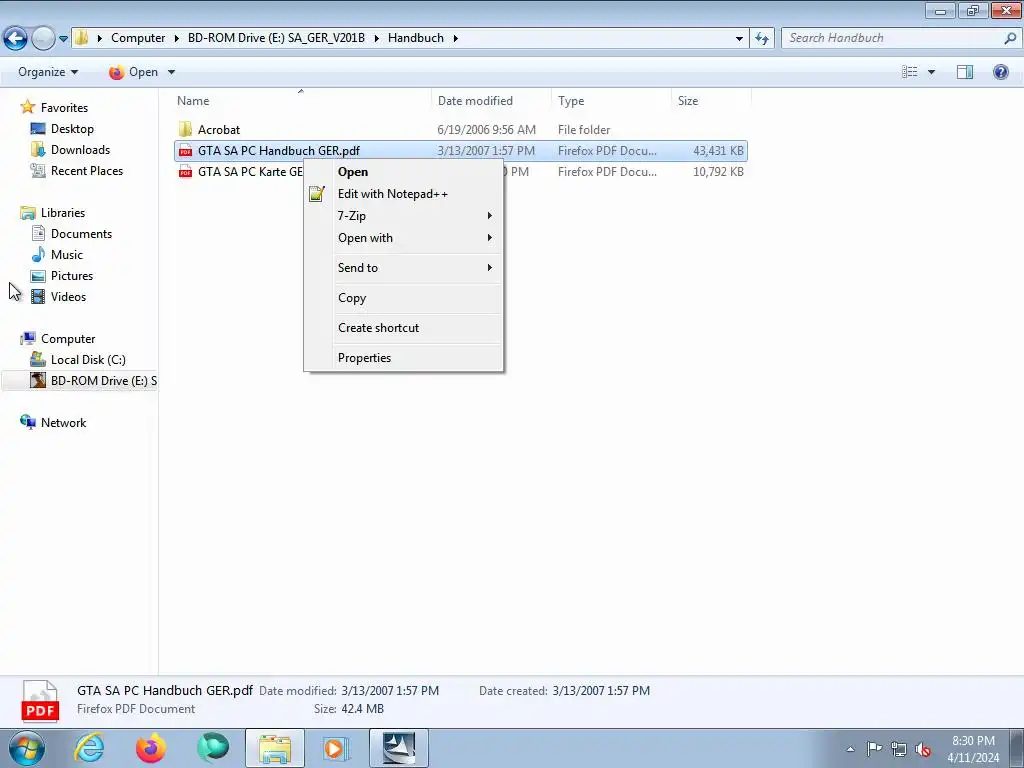Click the network tray icon
Screen dimensions: 1024x768
[899, 749]
